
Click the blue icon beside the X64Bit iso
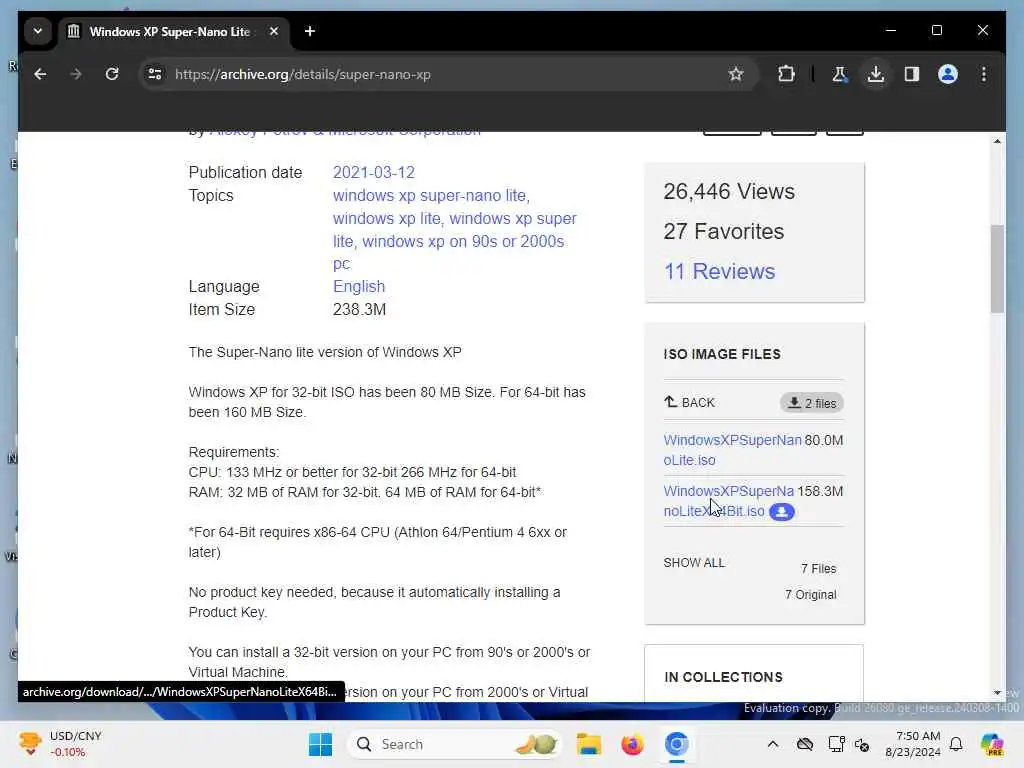[782, 511]
